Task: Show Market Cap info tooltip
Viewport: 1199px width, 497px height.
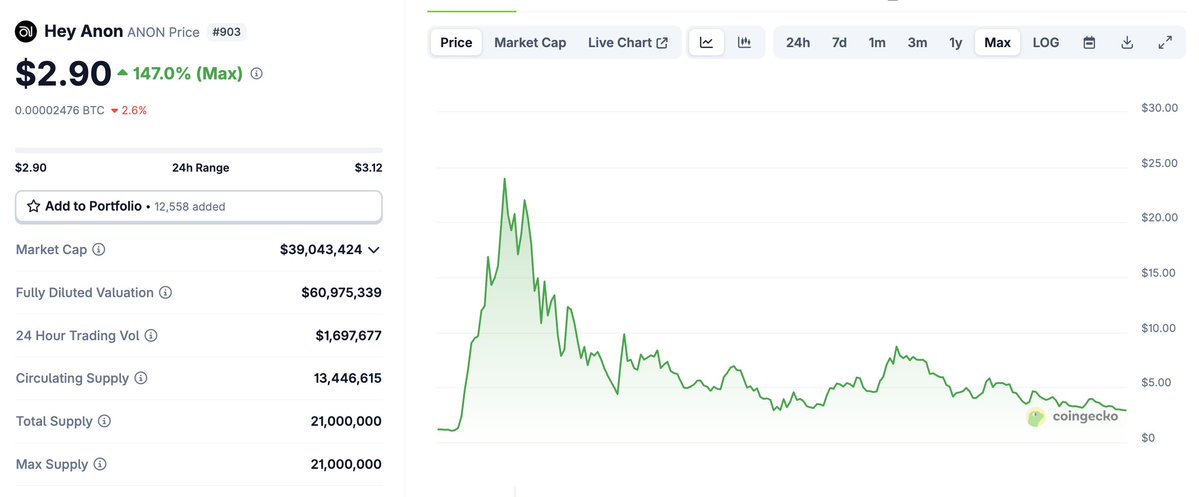Action: tap(99, 249)
